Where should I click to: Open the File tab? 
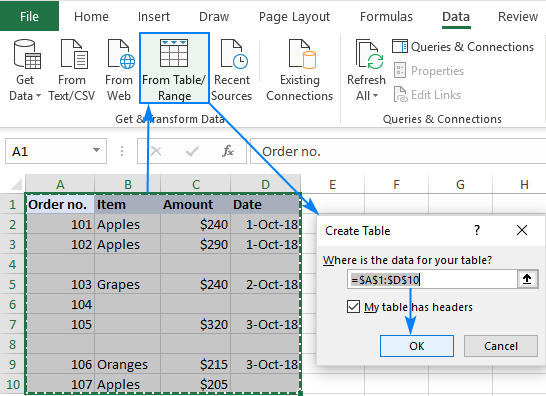(29, 16)
